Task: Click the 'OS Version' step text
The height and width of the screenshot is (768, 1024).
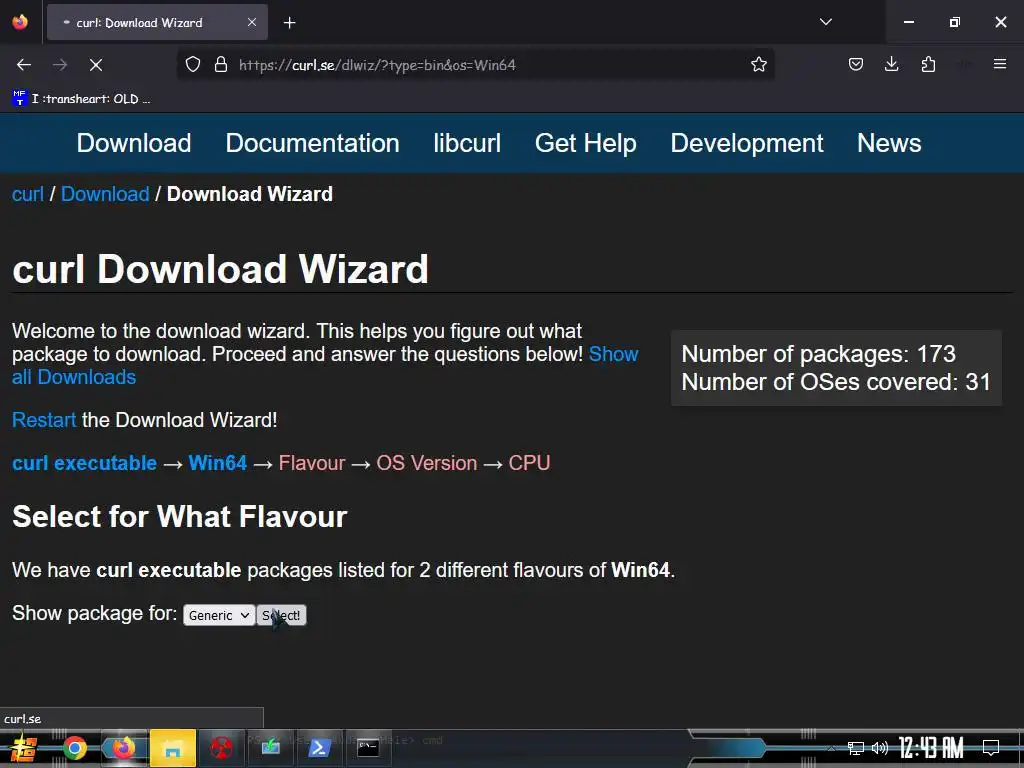Action: click(426, 463)
